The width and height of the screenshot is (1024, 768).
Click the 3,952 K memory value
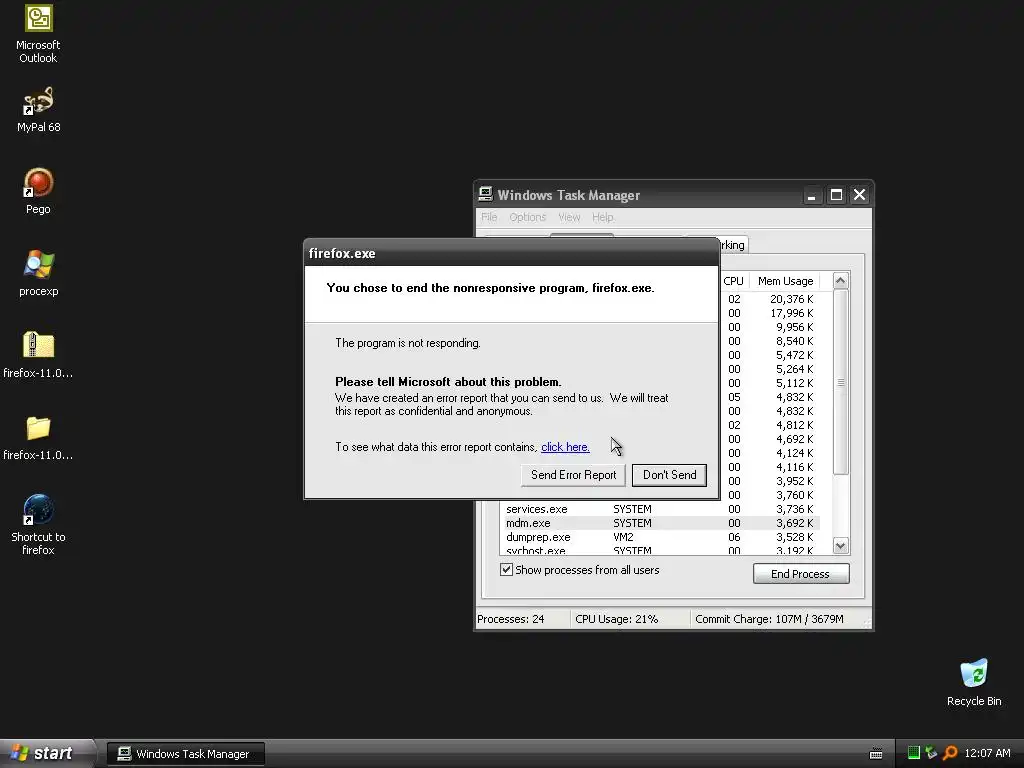click(794, 481)
